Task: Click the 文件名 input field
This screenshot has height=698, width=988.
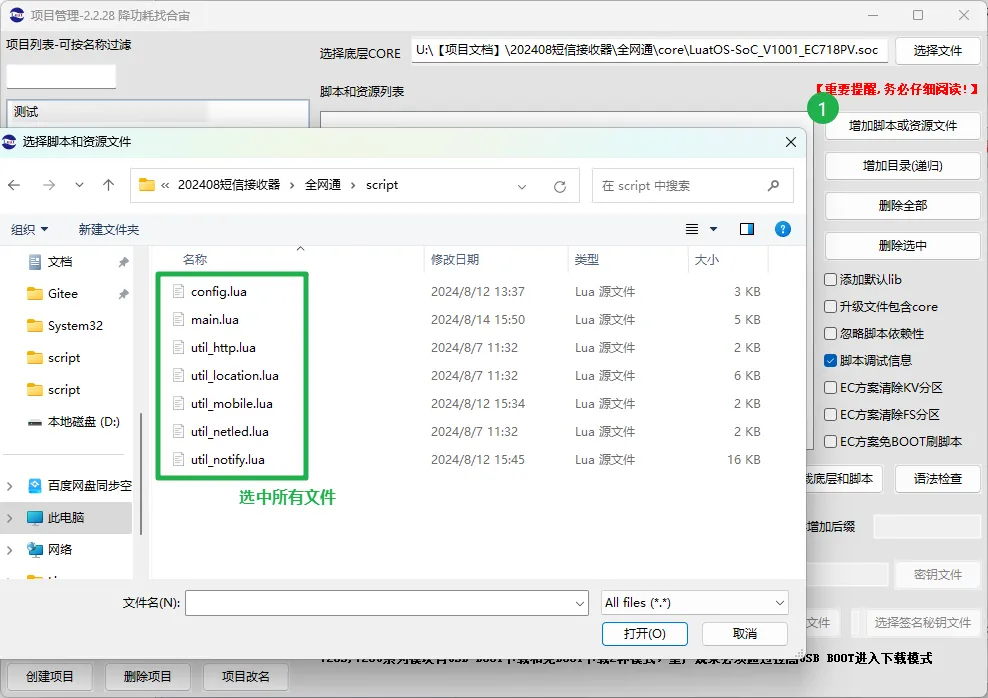Action: point(387,603)
